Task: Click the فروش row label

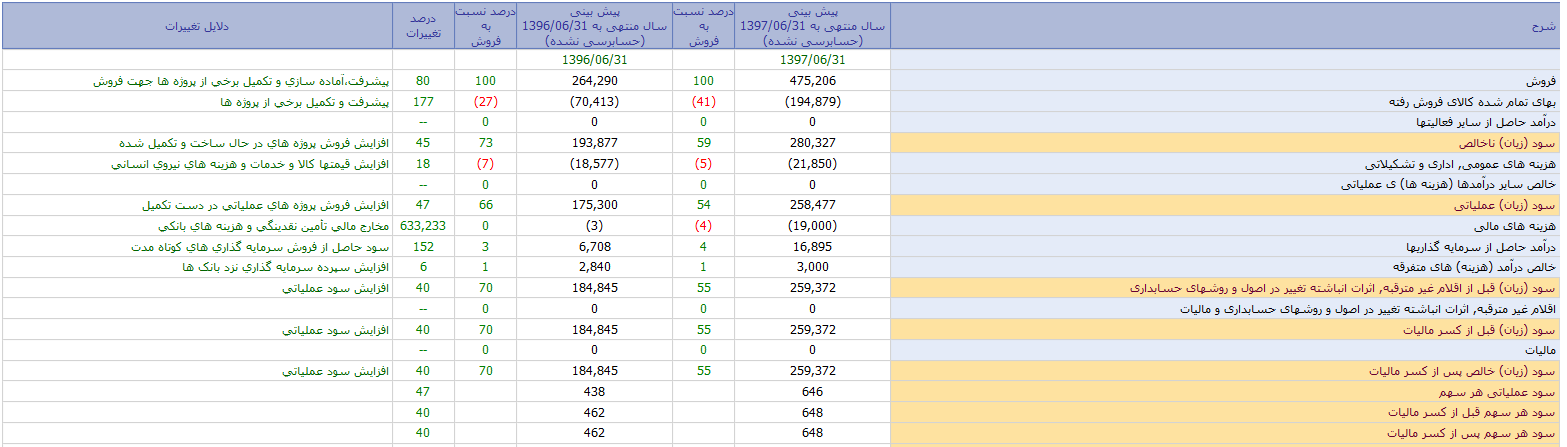Action: tap(1544, 81)
